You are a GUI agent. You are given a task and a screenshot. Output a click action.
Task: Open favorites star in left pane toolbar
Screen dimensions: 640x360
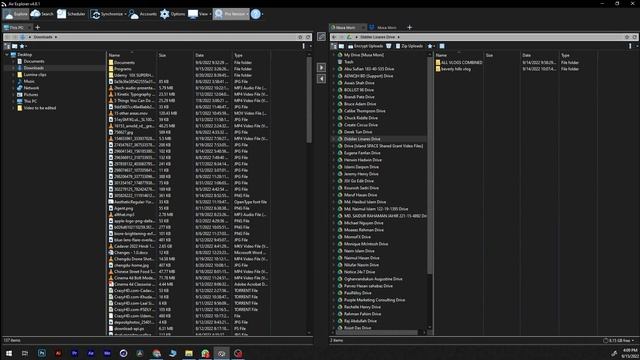click(22, 46)
